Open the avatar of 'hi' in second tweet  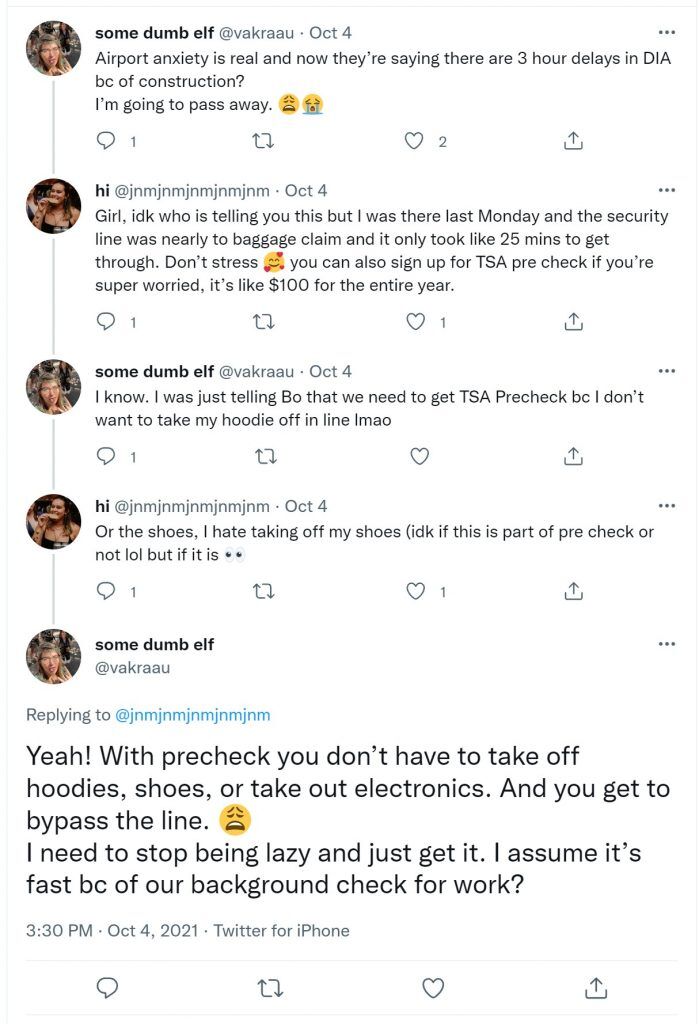click(x=54, y=206)
